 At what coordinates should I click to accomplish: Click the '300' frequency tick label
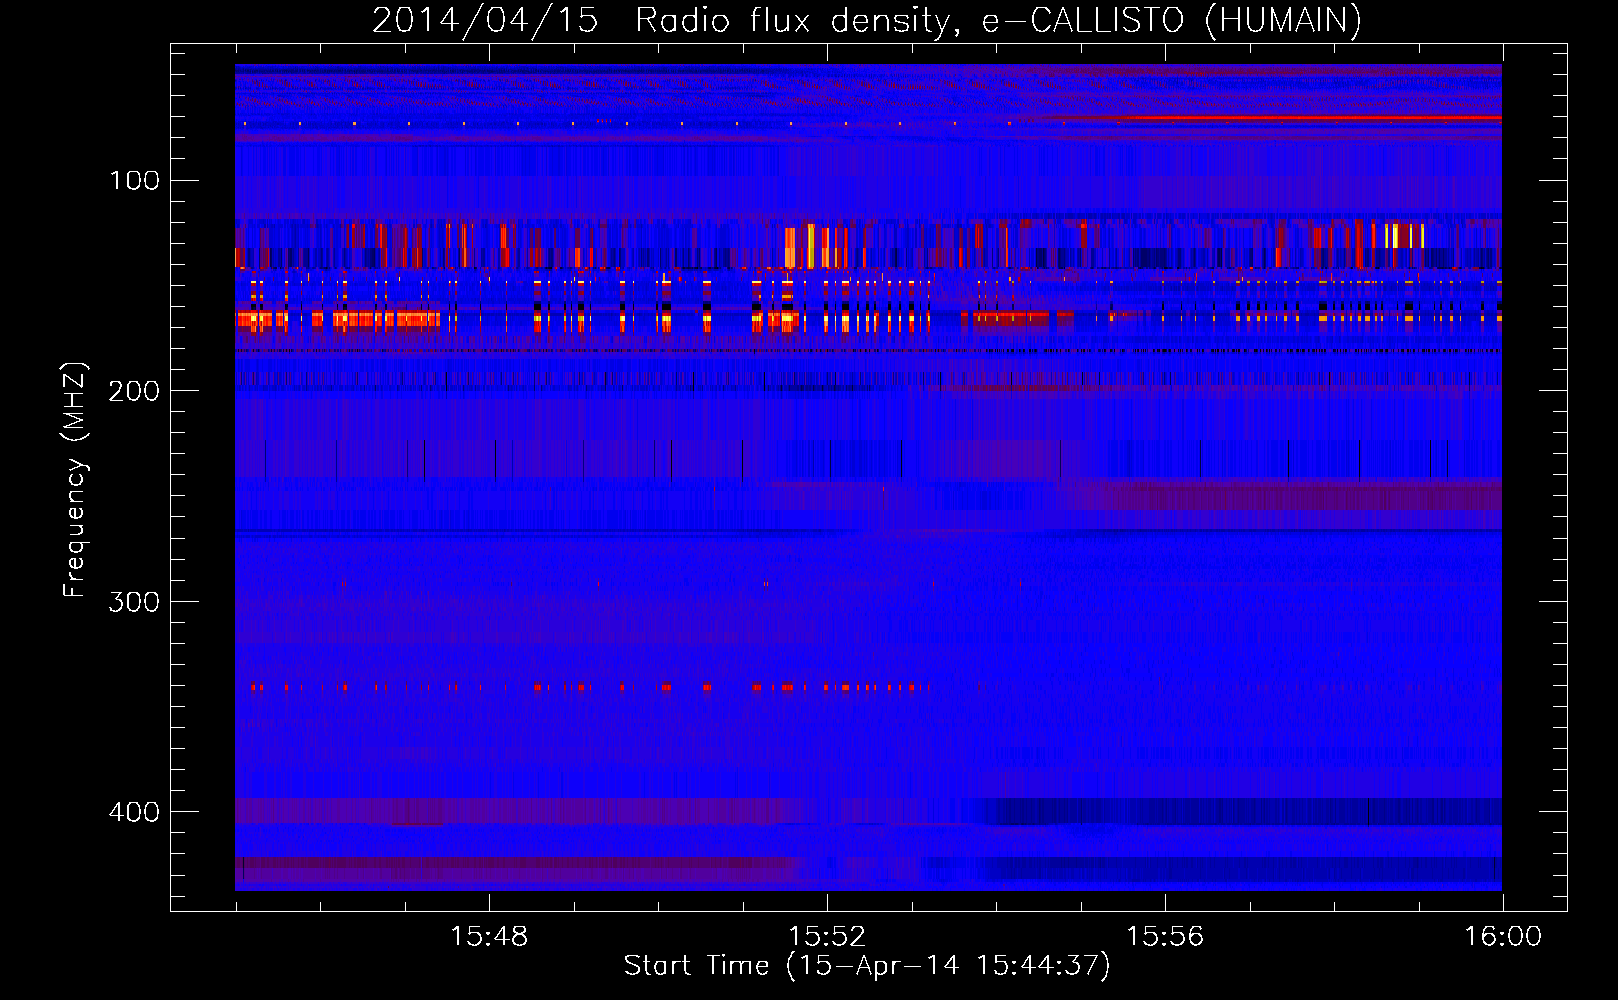[135, 601]
